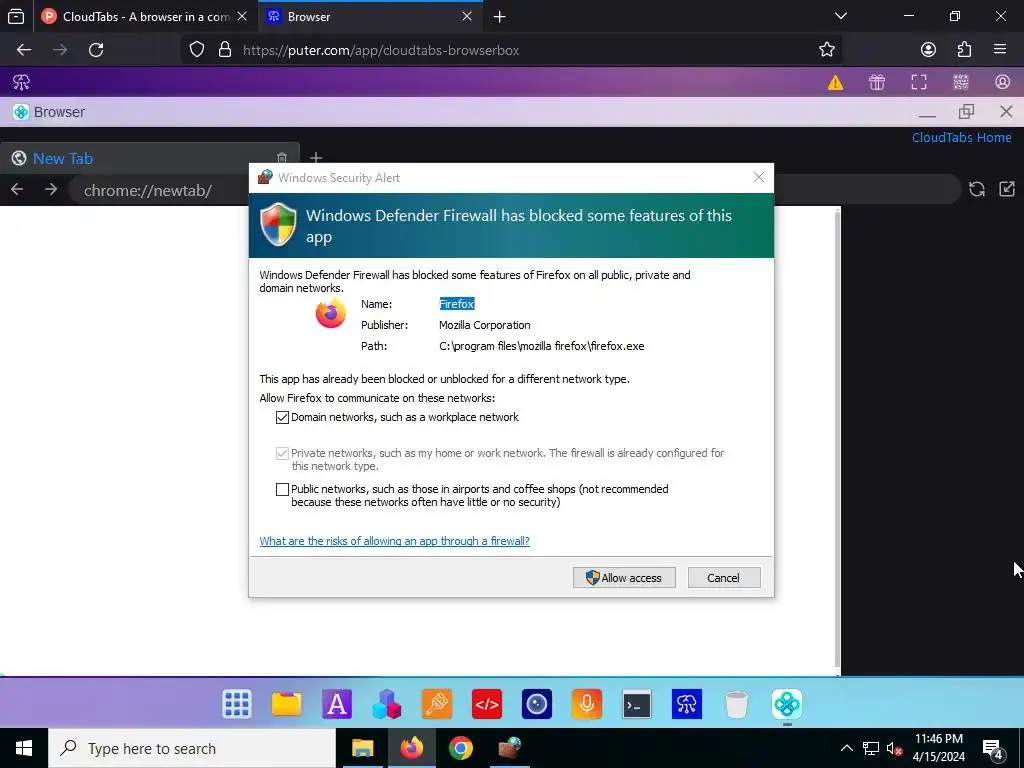This screenshot has height=768, width=1024.
Task: Click the firefox.exe path text
Action: click(x=541, y=346)
